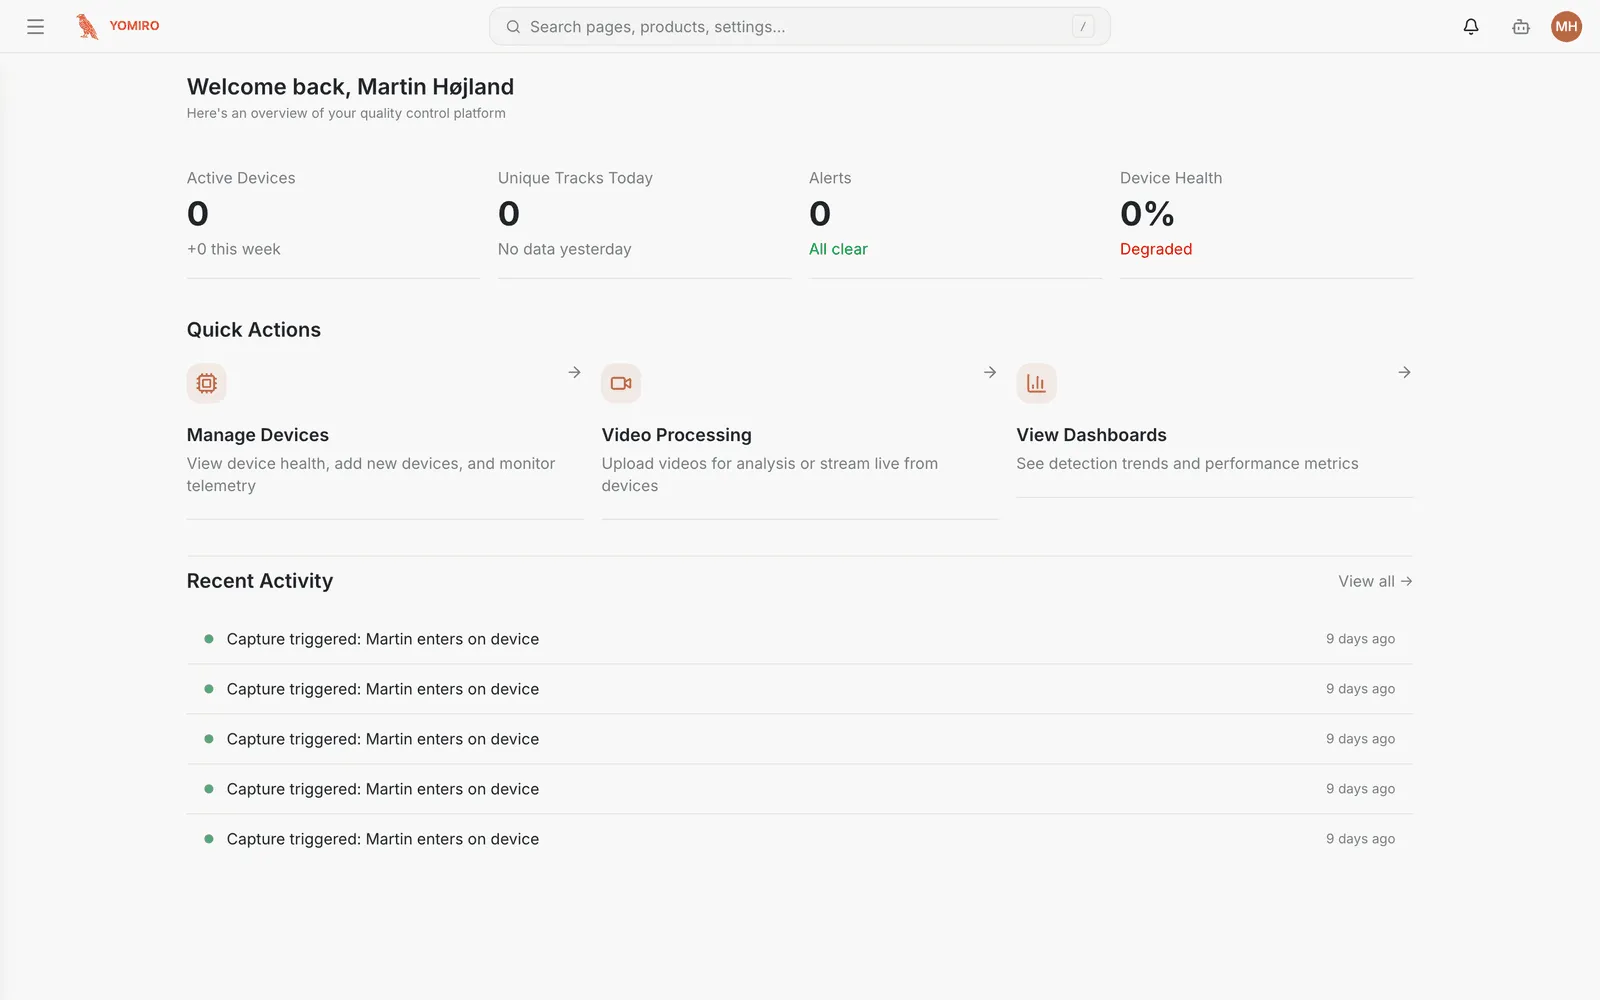Image resolution: width=1600 pixels, height=1000 pixels.
Task: Click the Welcome back, Martin Højland heading
Action: coord(350,87)
